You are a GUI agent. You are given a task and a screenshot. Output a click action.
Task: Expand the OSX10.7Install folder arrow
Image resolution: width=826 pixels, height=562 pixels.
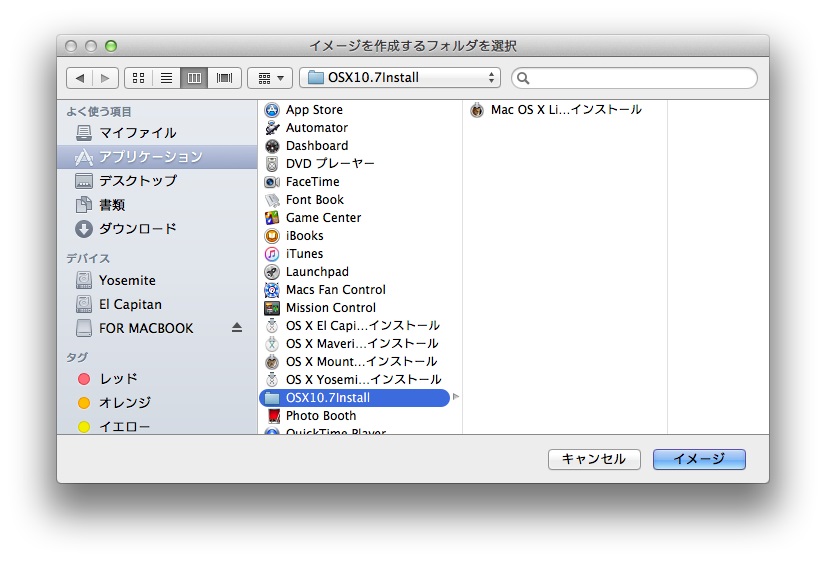(x=456, y=397)
